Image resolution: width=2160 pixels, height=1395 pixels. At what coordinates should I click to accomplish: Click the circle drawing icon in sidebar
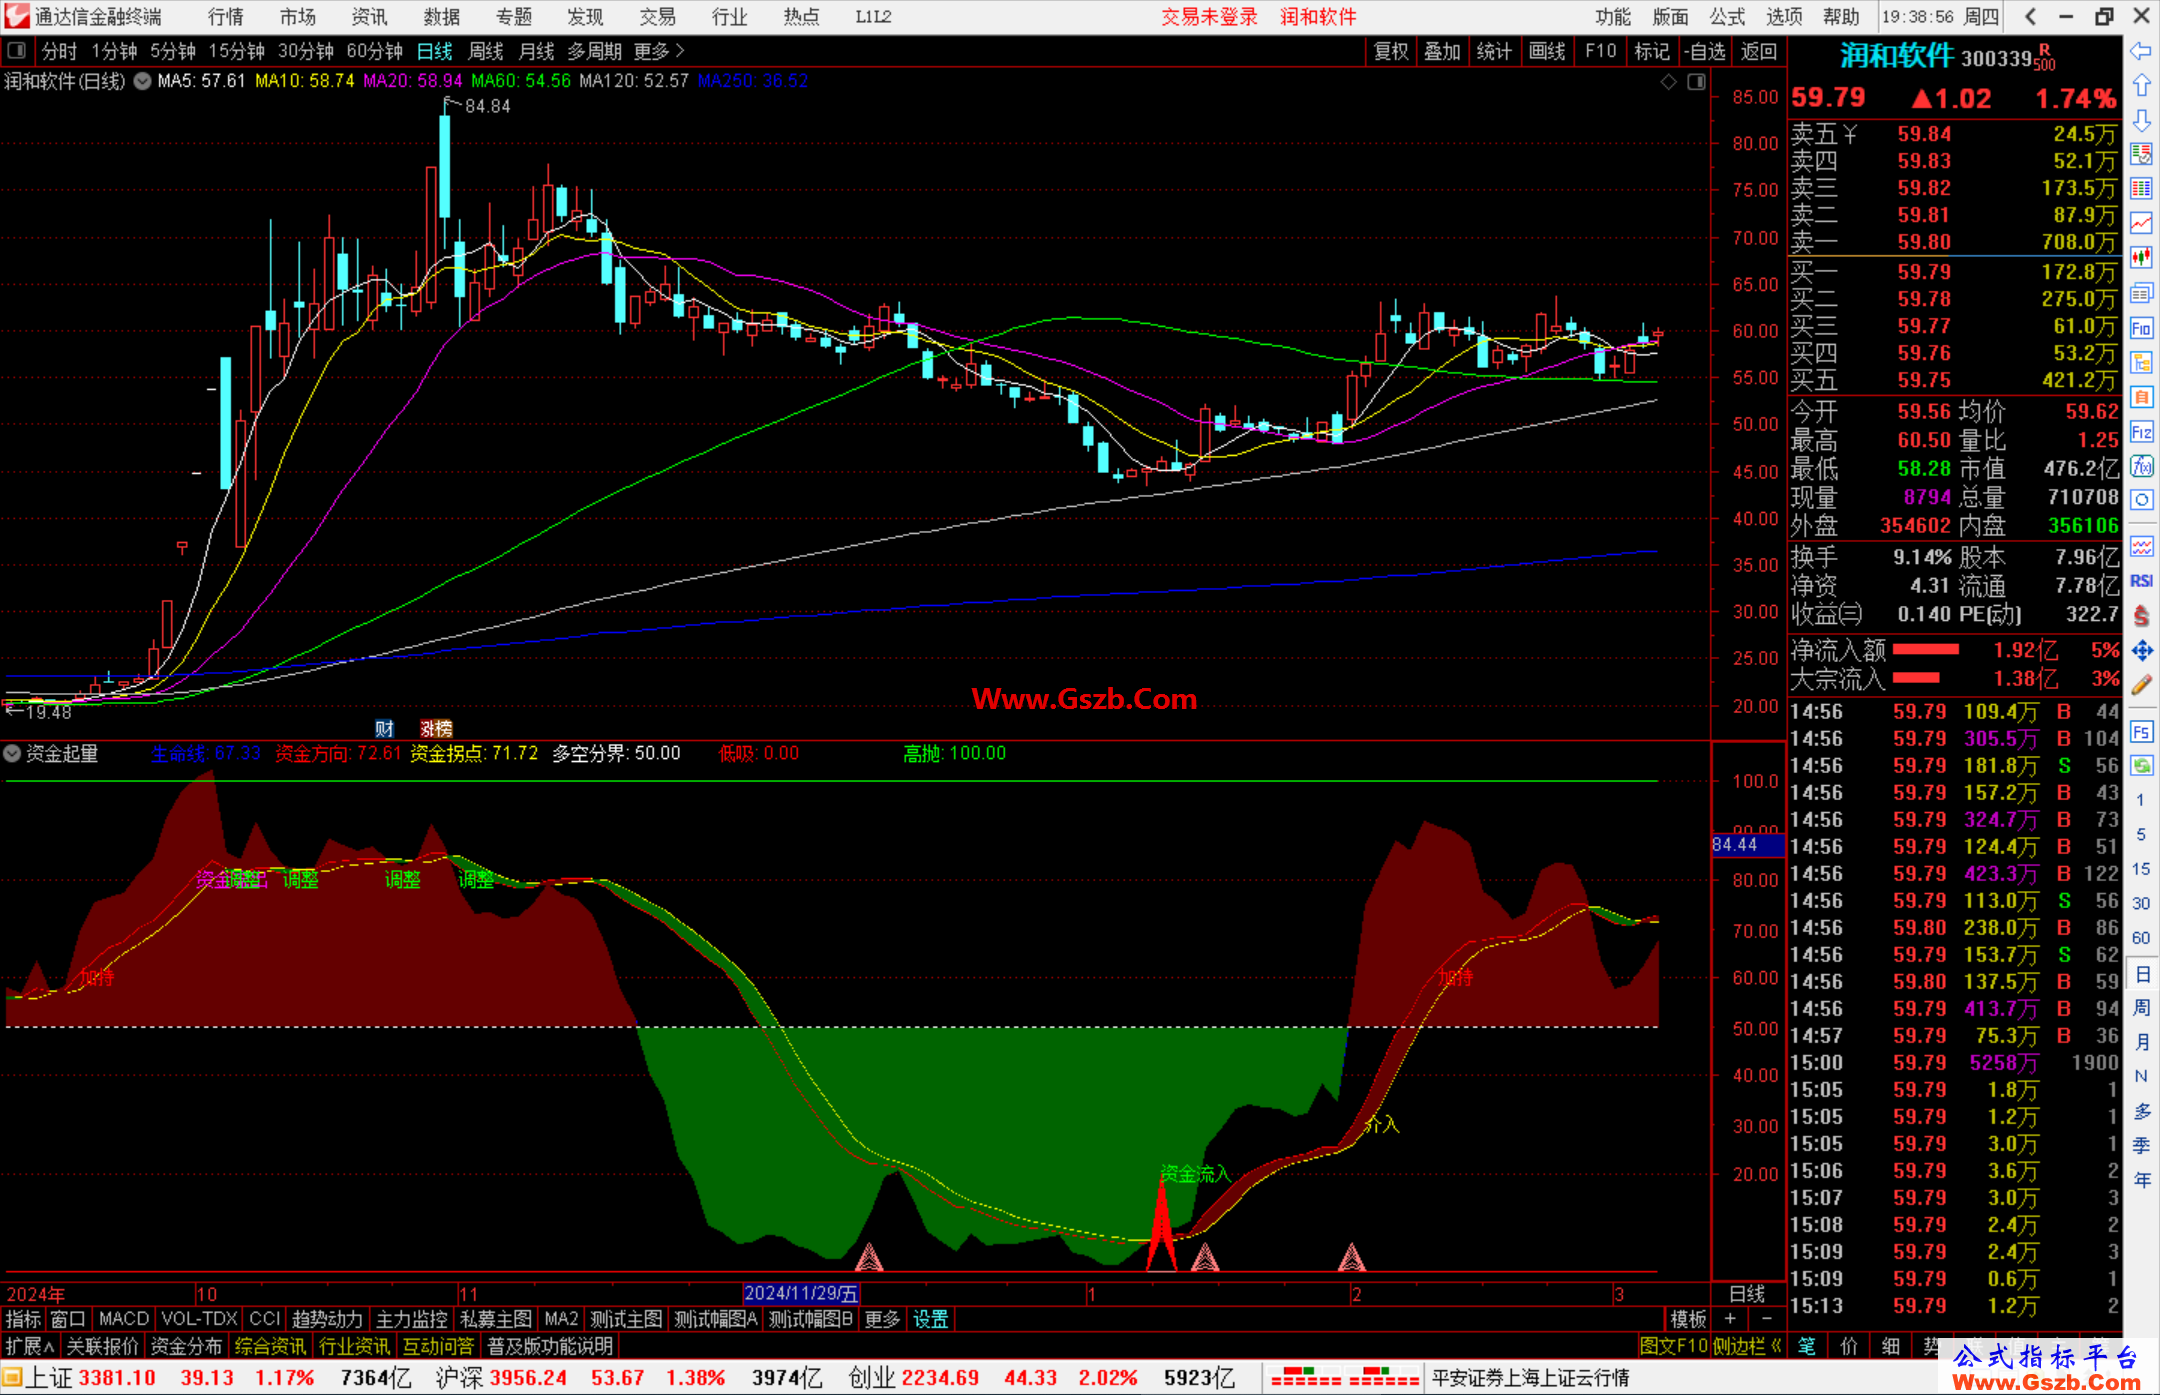2141,500
